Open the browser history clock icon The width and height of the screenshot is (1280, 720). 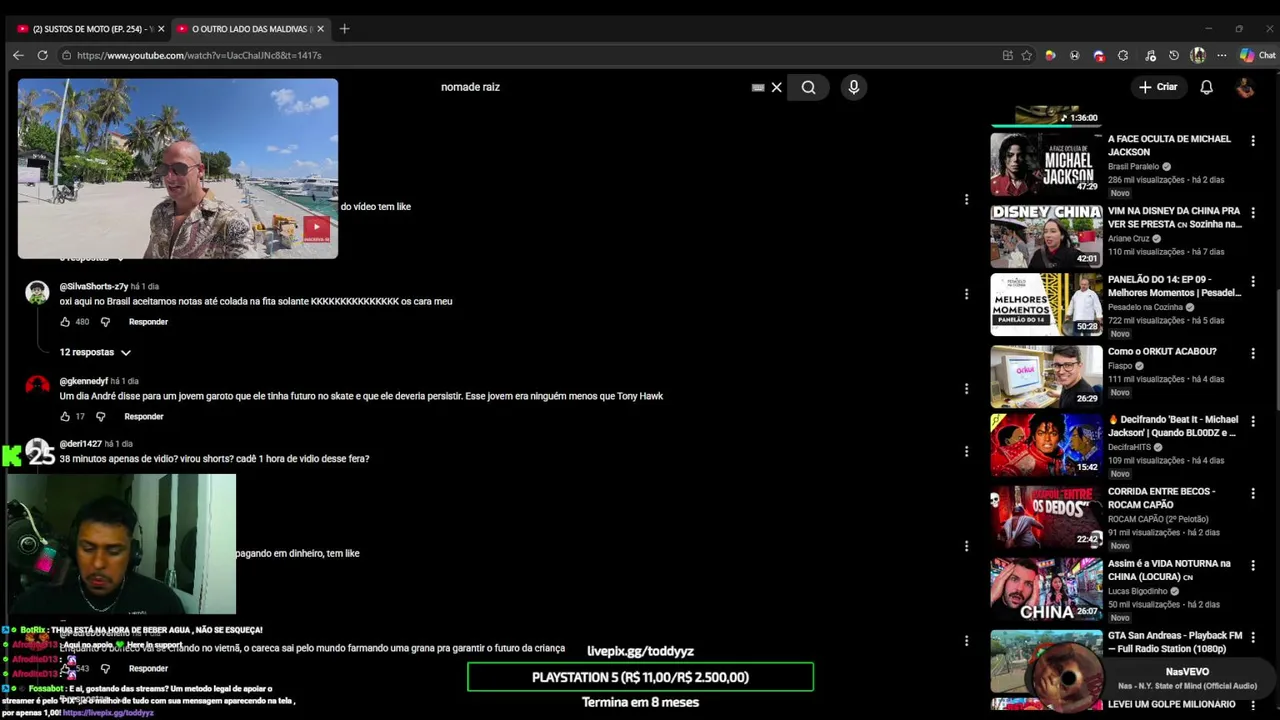[1174, 55]
